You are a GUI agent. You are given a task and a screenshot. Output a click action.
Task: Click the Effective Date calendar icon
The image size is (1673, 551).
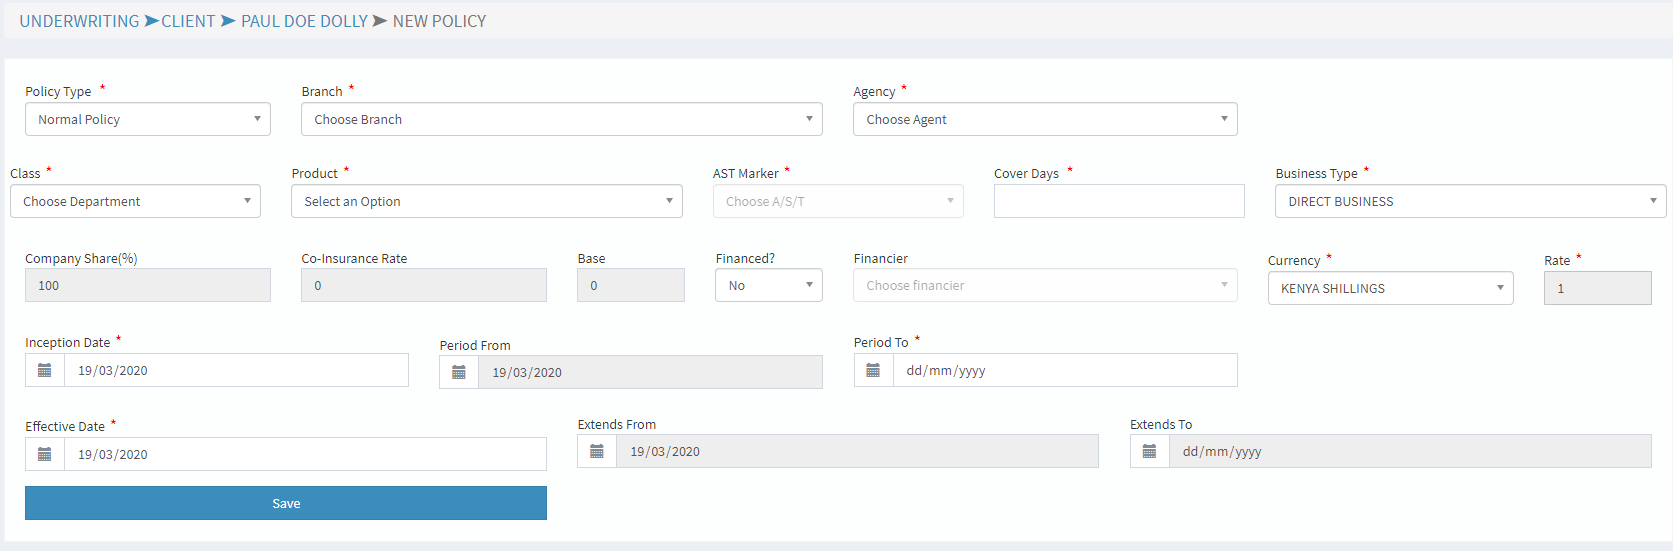[45, 454]
